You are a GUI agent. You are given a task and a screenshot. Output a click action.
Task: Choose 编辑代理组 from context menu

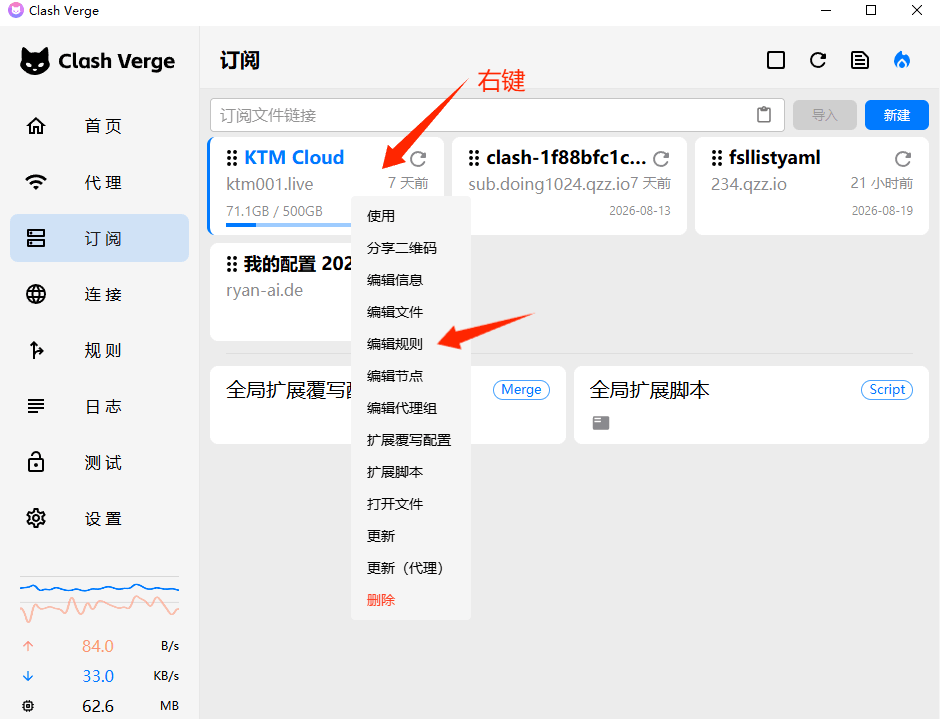pyautogui.click(x=411, y=408)
